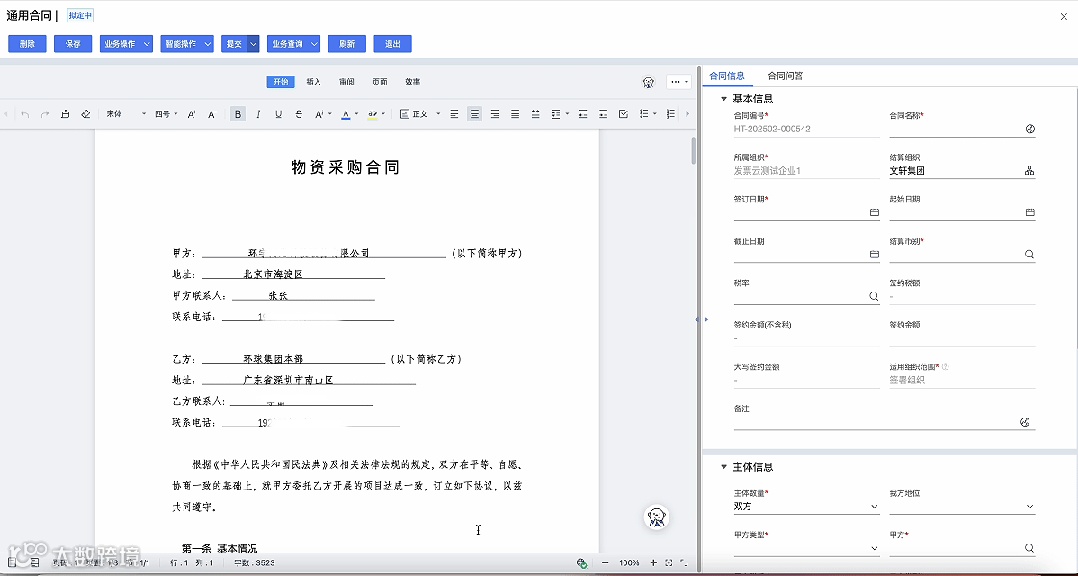1078x576 pixels.
Task: Collapse the 主体信息 section
Action: click(x=722, y=466)
